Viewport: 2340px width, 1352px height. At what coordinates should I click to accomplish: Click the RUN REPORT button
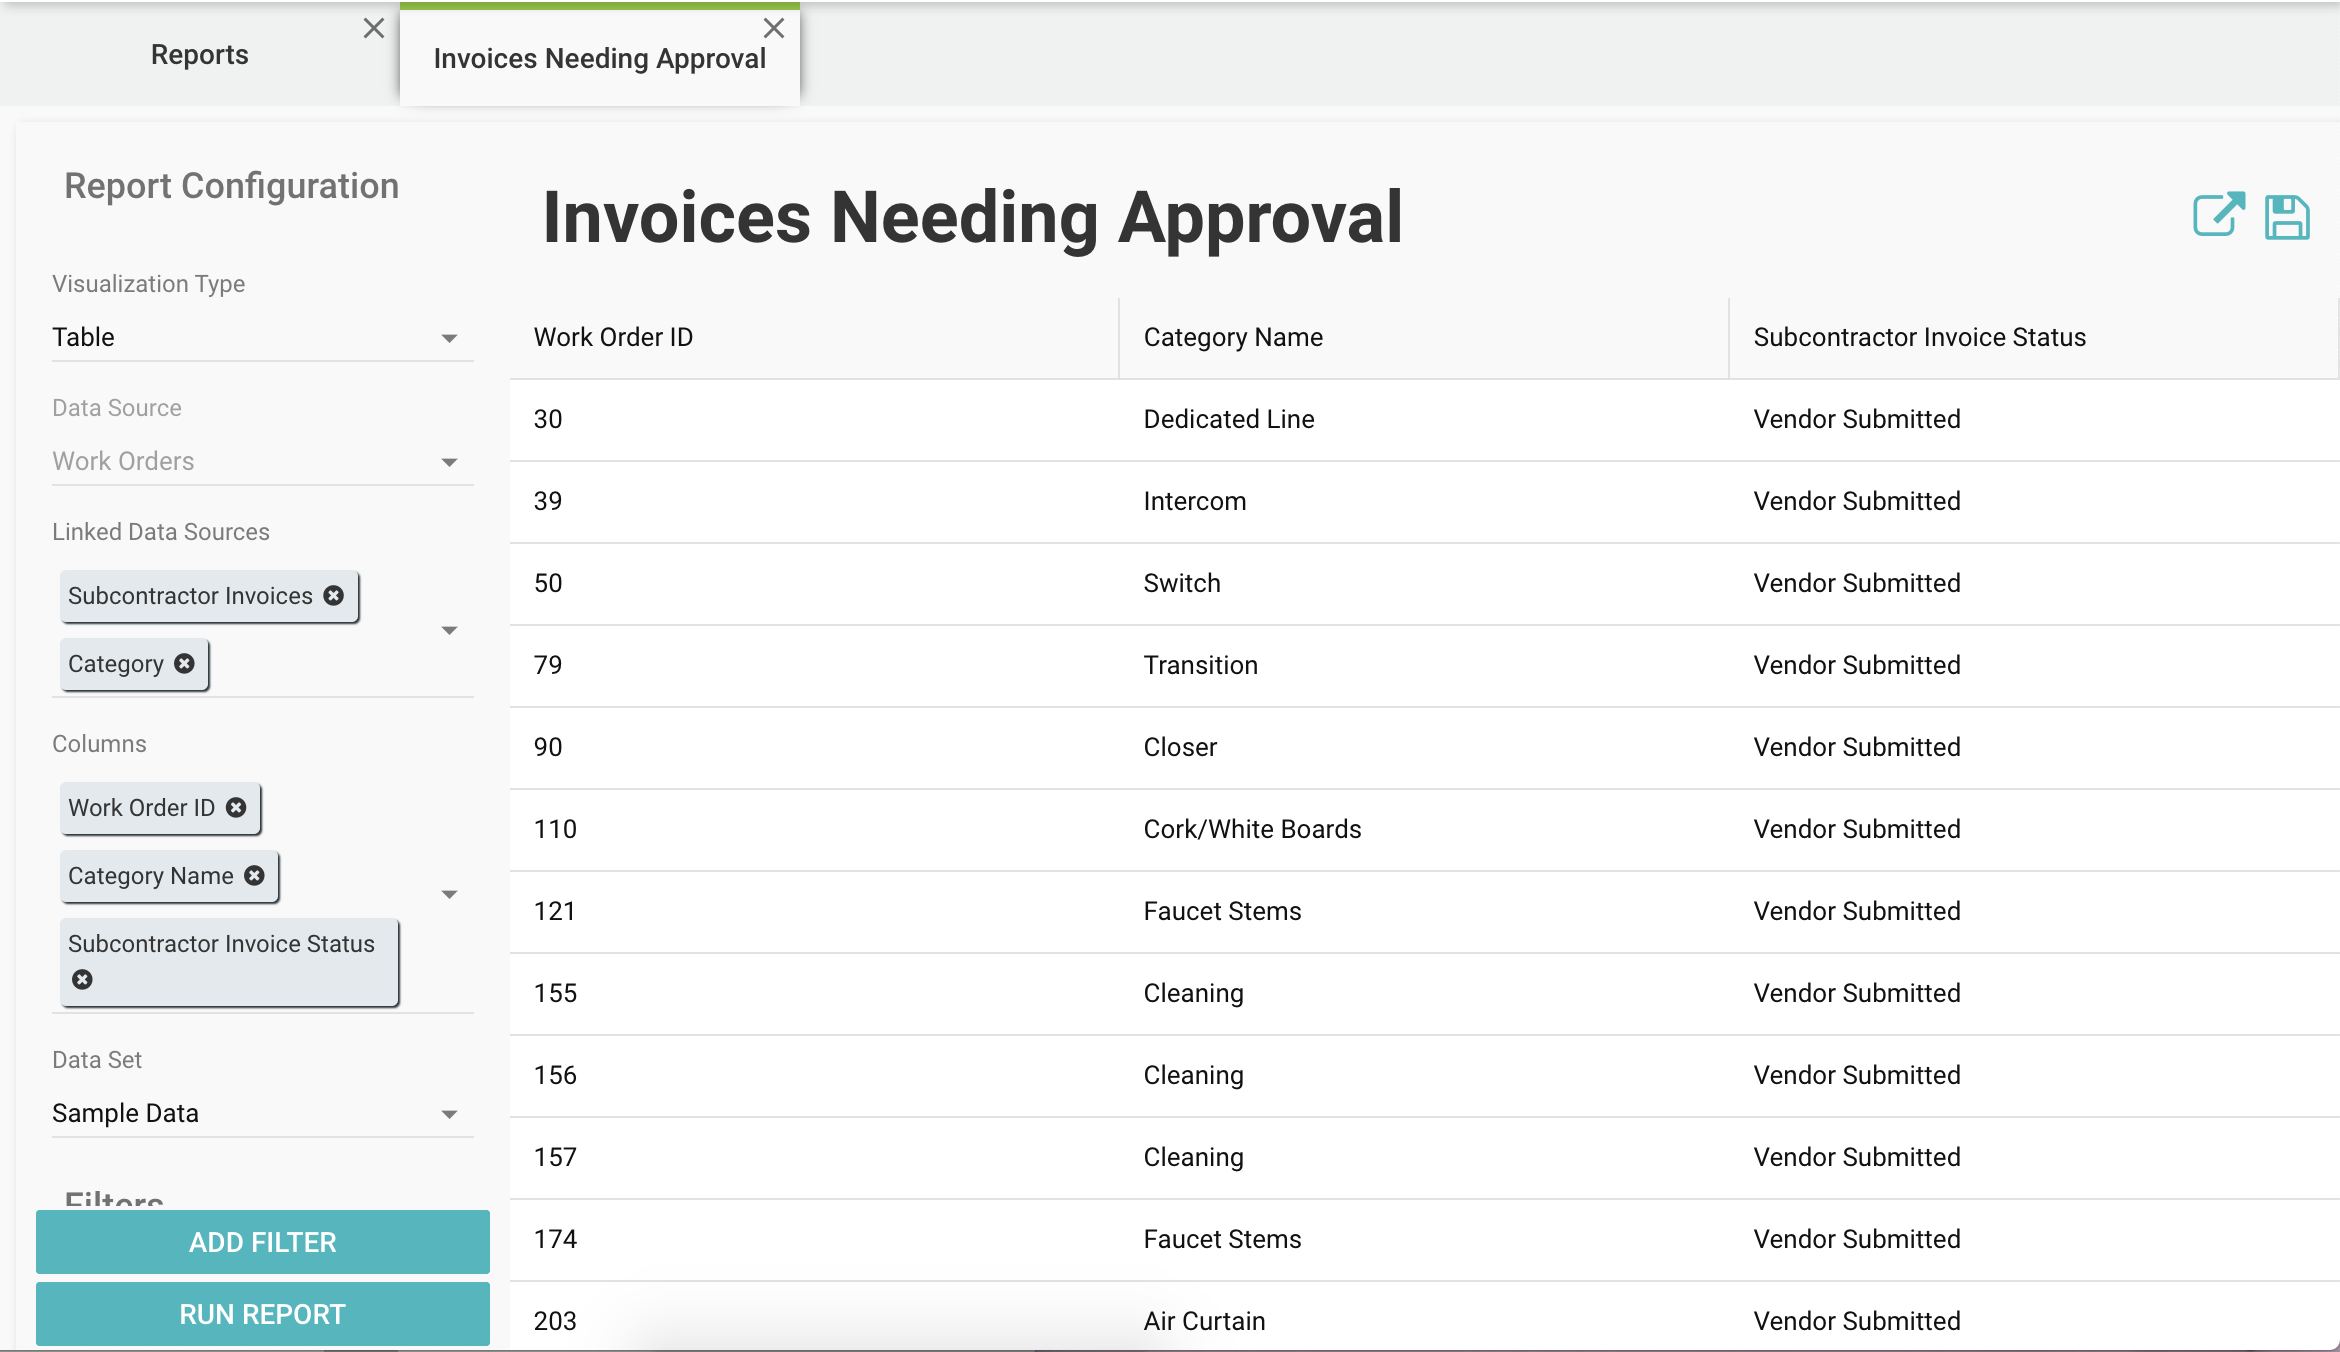point(263,1314)
